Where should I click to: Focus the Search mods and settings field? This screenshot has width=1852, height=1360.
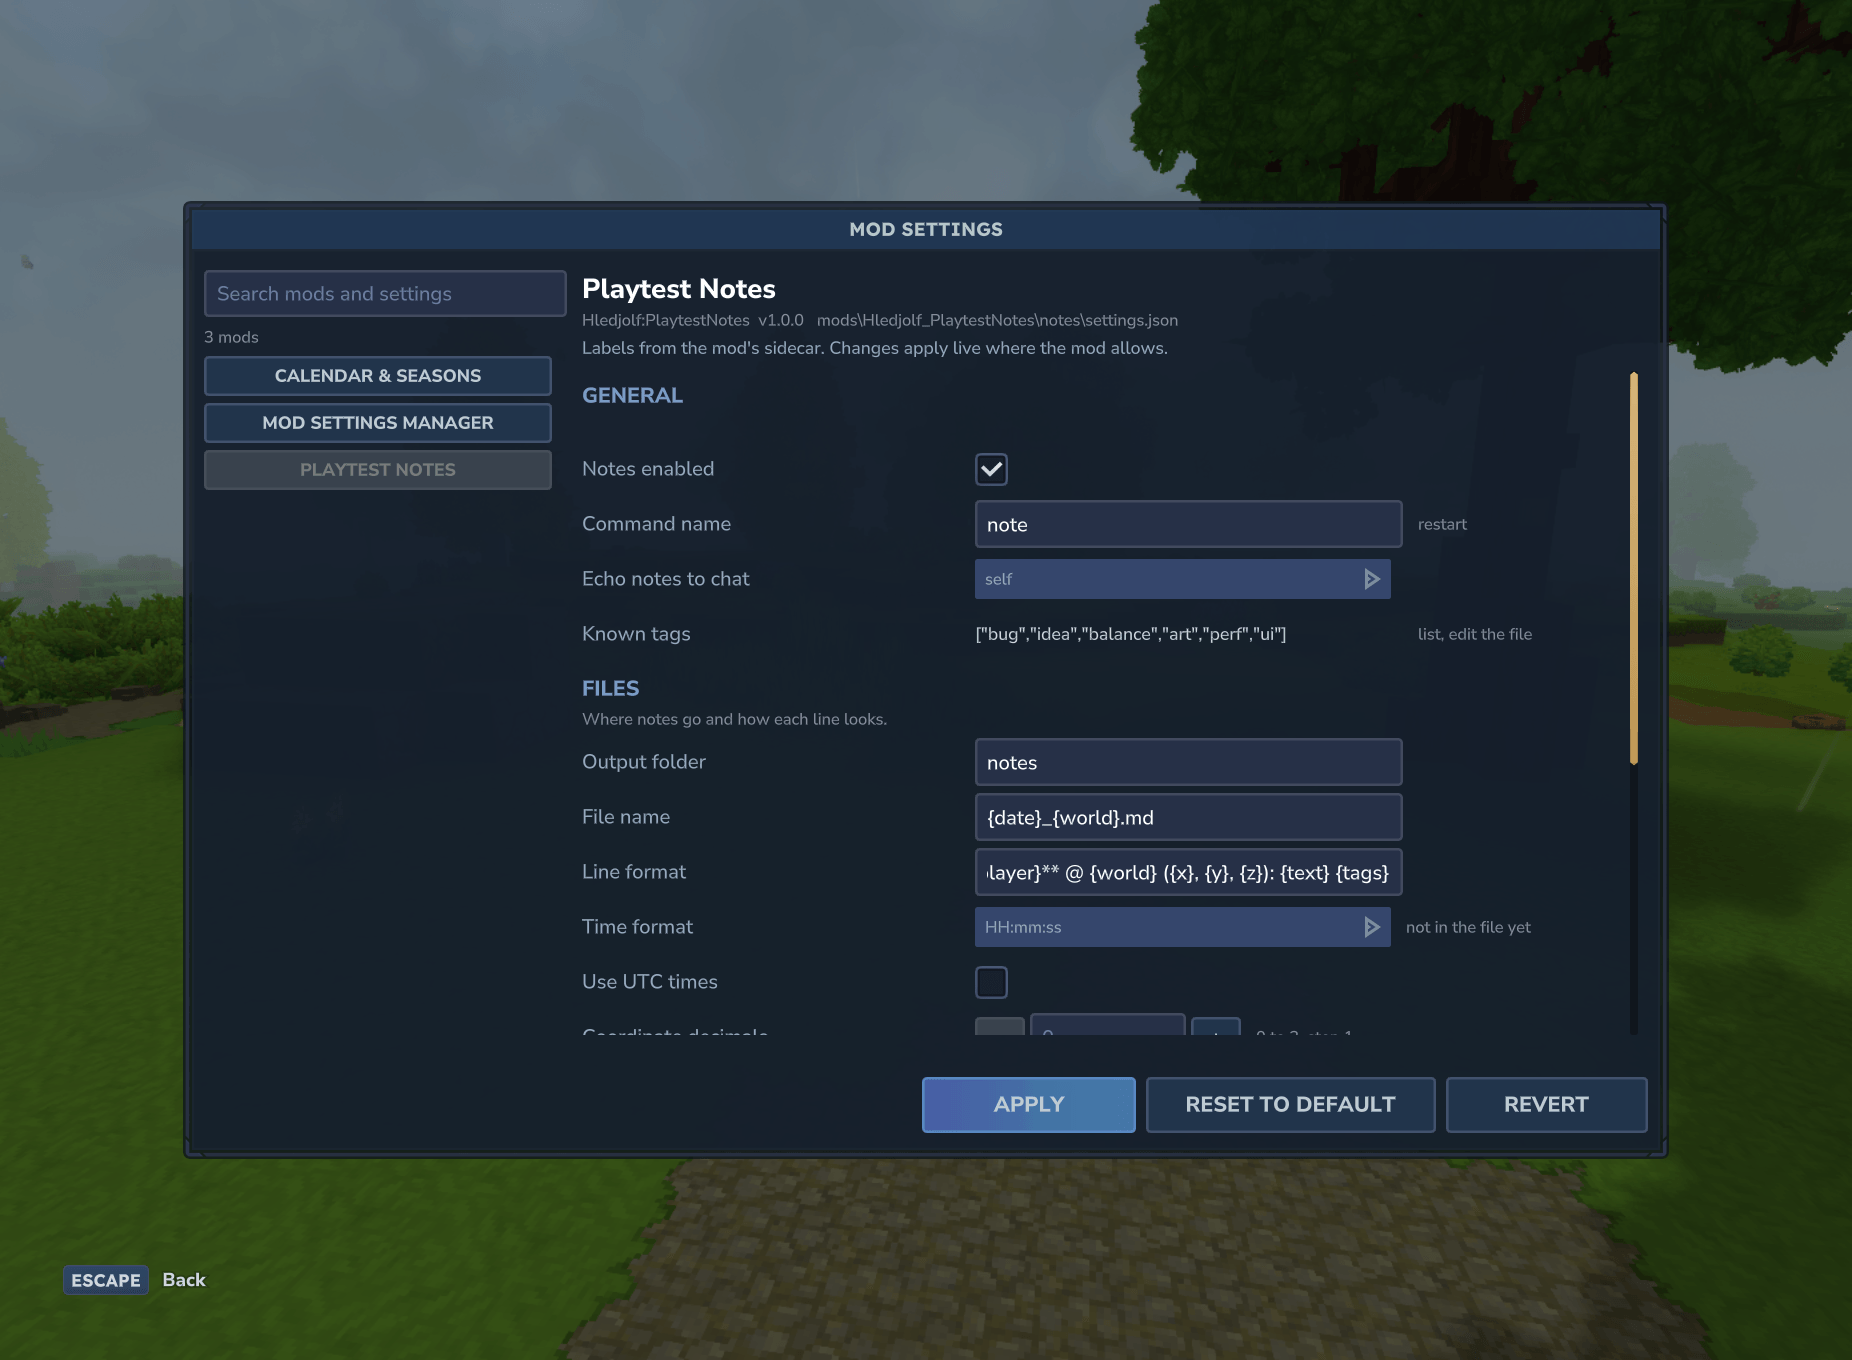tap(385, 294)
